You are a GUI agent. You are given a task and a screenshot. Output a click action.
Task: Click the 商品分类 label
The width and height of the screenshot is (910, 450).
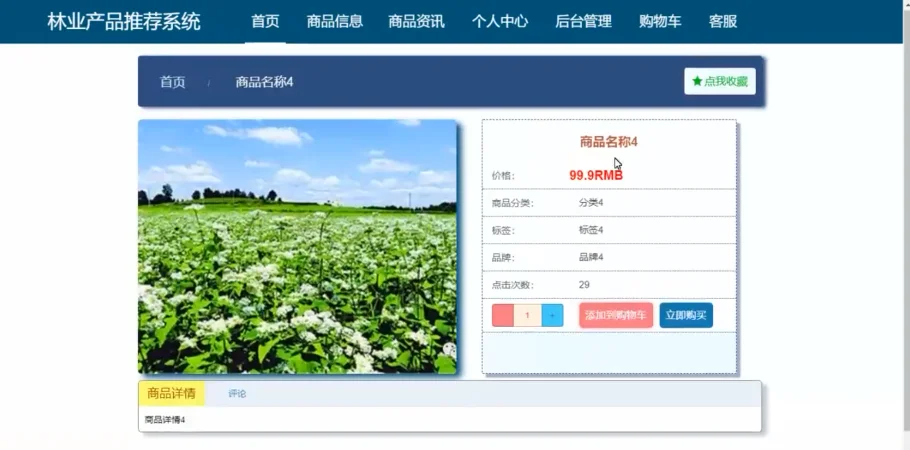pyautogui.click(x=512, y=203)
